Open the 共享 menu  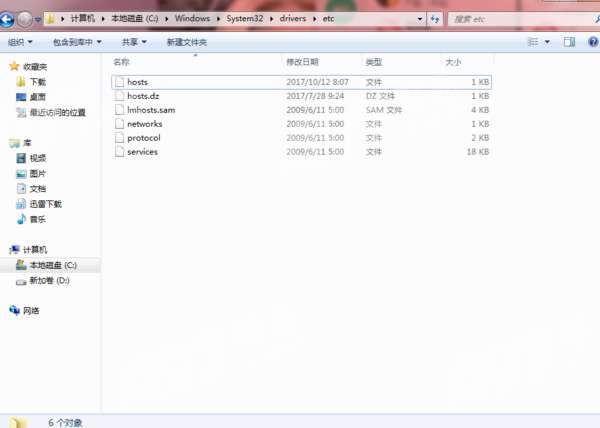pyautogui.click(x=134, y=42)
